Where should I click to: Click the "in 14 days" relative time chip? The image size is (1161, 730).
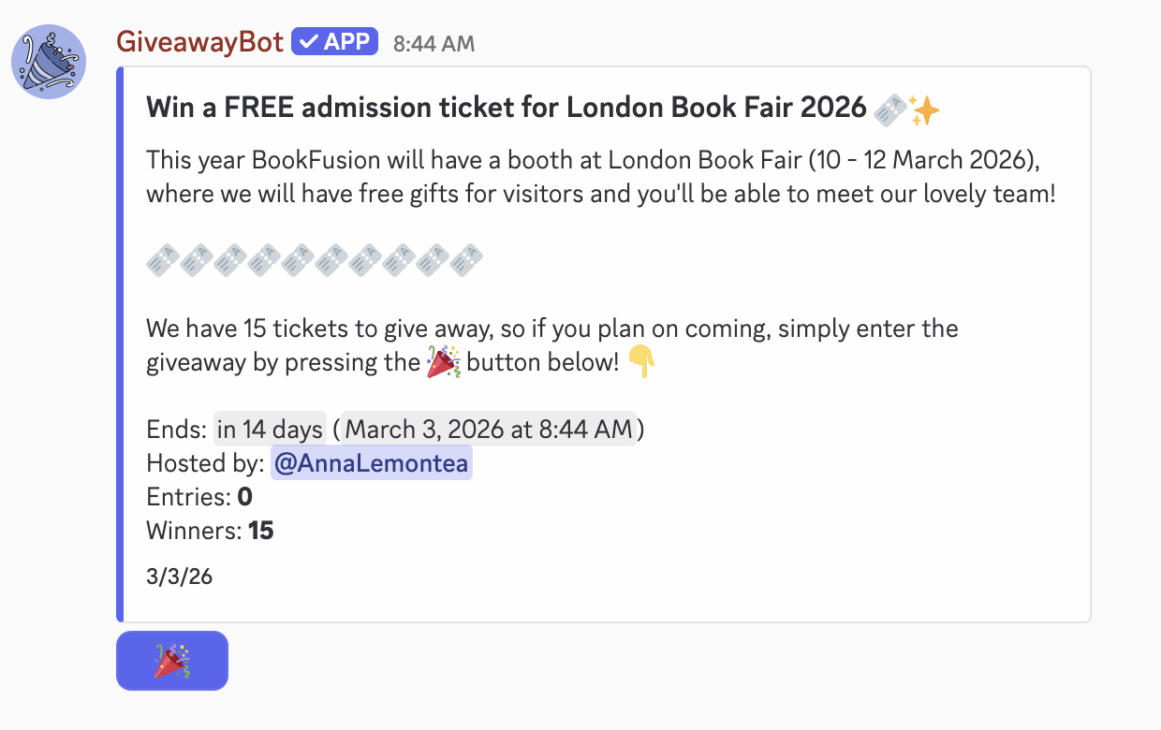point(270,430)
